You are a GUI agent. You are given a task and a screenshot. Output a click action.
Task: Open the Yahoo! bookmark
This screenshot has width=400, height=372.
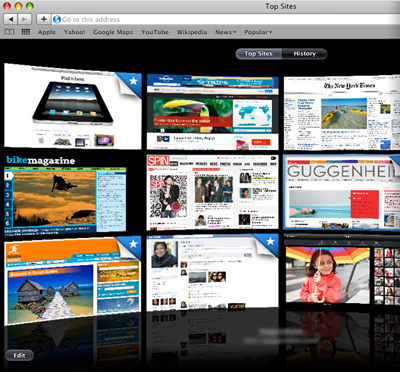click(x=74, y=32)
